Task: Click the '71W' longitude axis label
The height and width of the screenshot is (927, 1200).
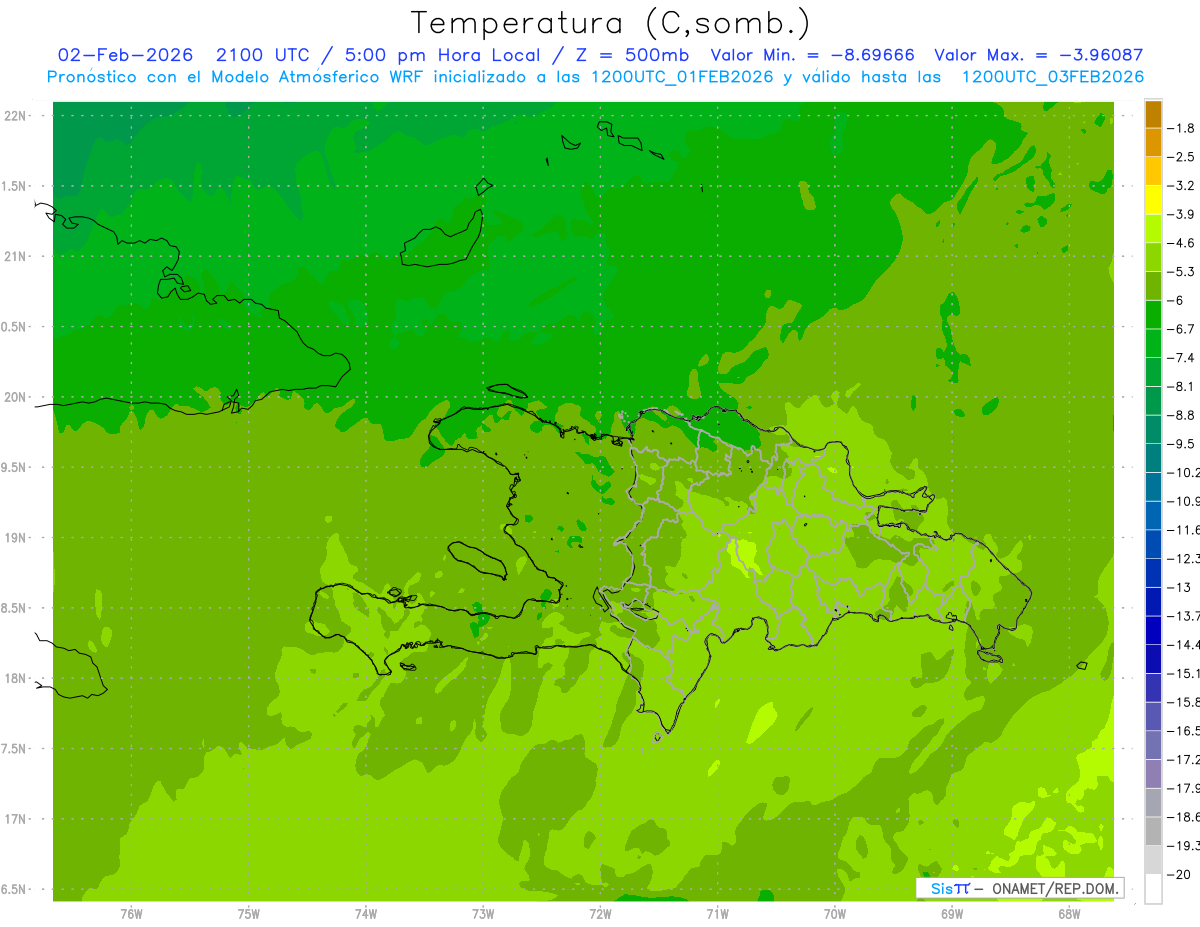Action: click(717, 913)
